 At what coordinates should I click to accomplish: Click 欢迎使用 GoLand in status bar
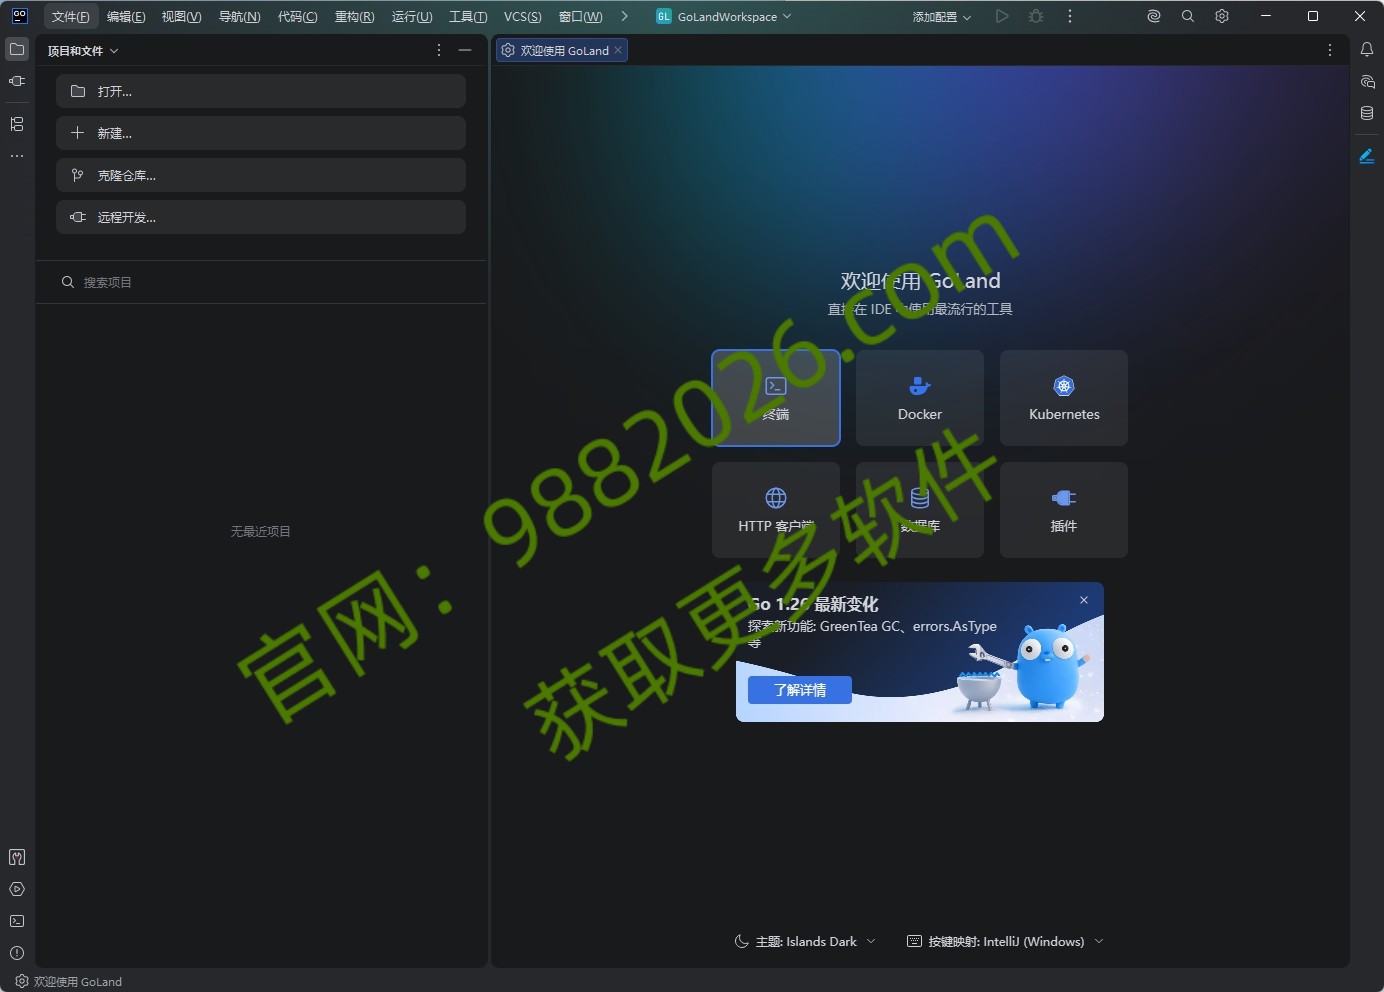click(x=69, y=981)
